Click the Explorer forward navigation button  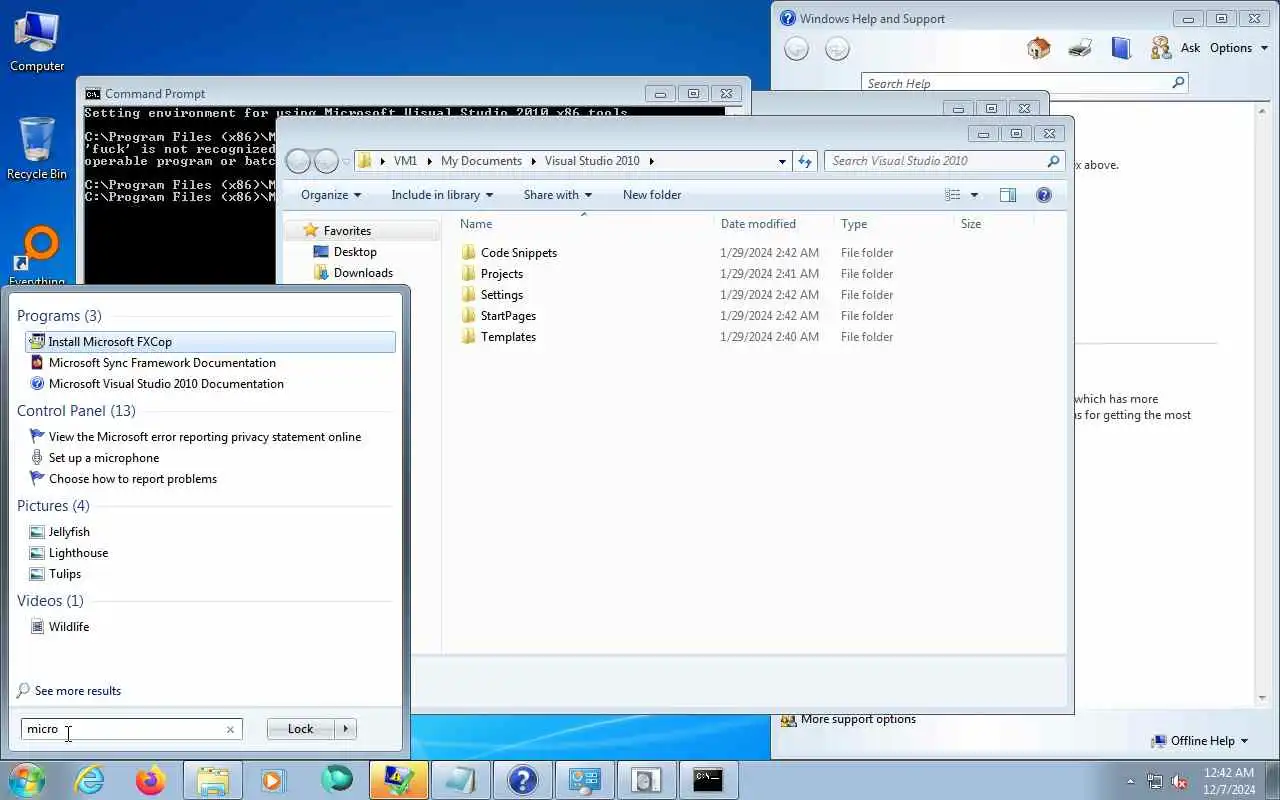point(326,161)
